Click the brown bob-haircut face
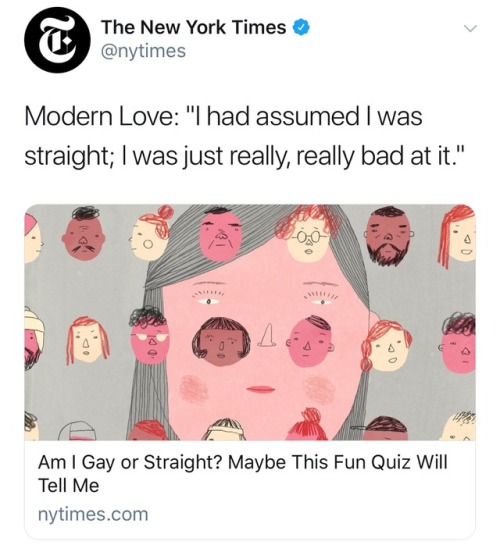Image resolution: width=500 pixels, height=552 pixels. 221,341
